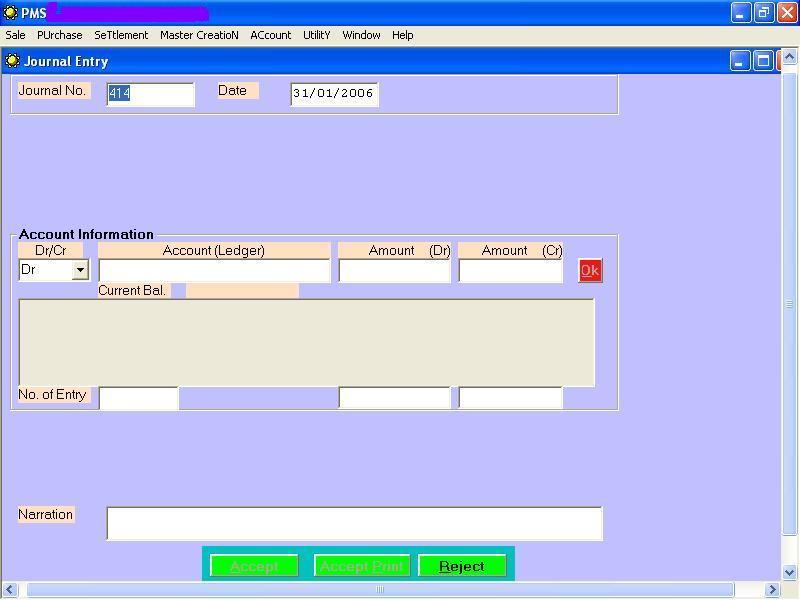Open the SeTtlement menu
This screenshot has width=800, height=600.
(x=121, y=35)
